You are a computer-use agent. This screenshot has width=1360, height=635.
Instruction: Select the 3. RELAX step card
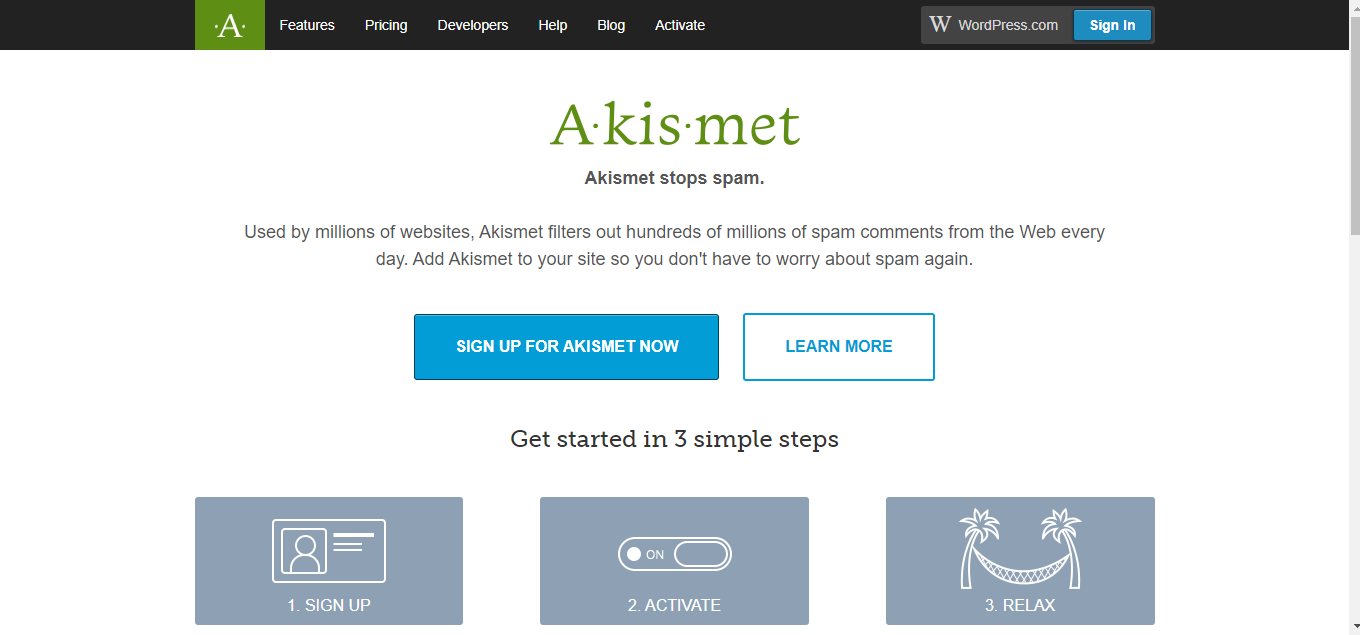[1020, 561]
